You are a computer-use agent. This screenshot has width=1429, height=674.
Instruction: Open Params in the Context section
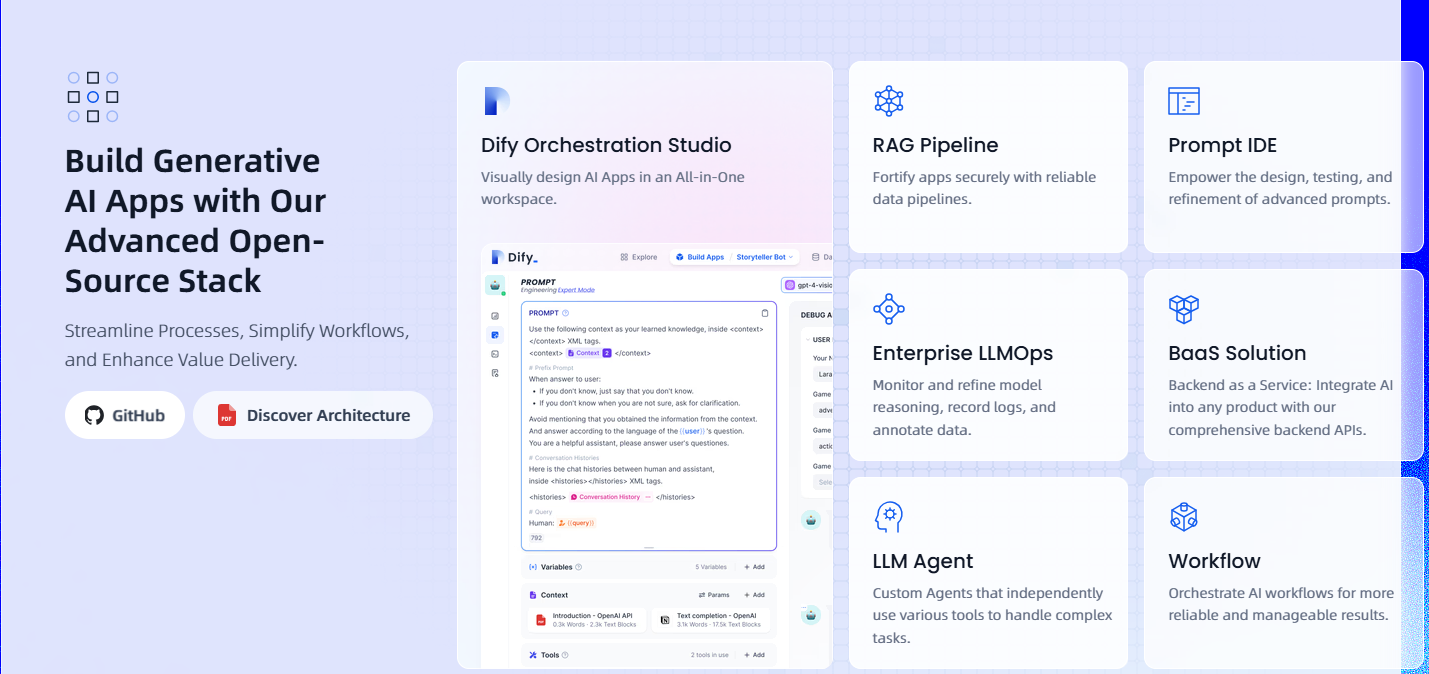pyautogui.click(x=713, y=595)
